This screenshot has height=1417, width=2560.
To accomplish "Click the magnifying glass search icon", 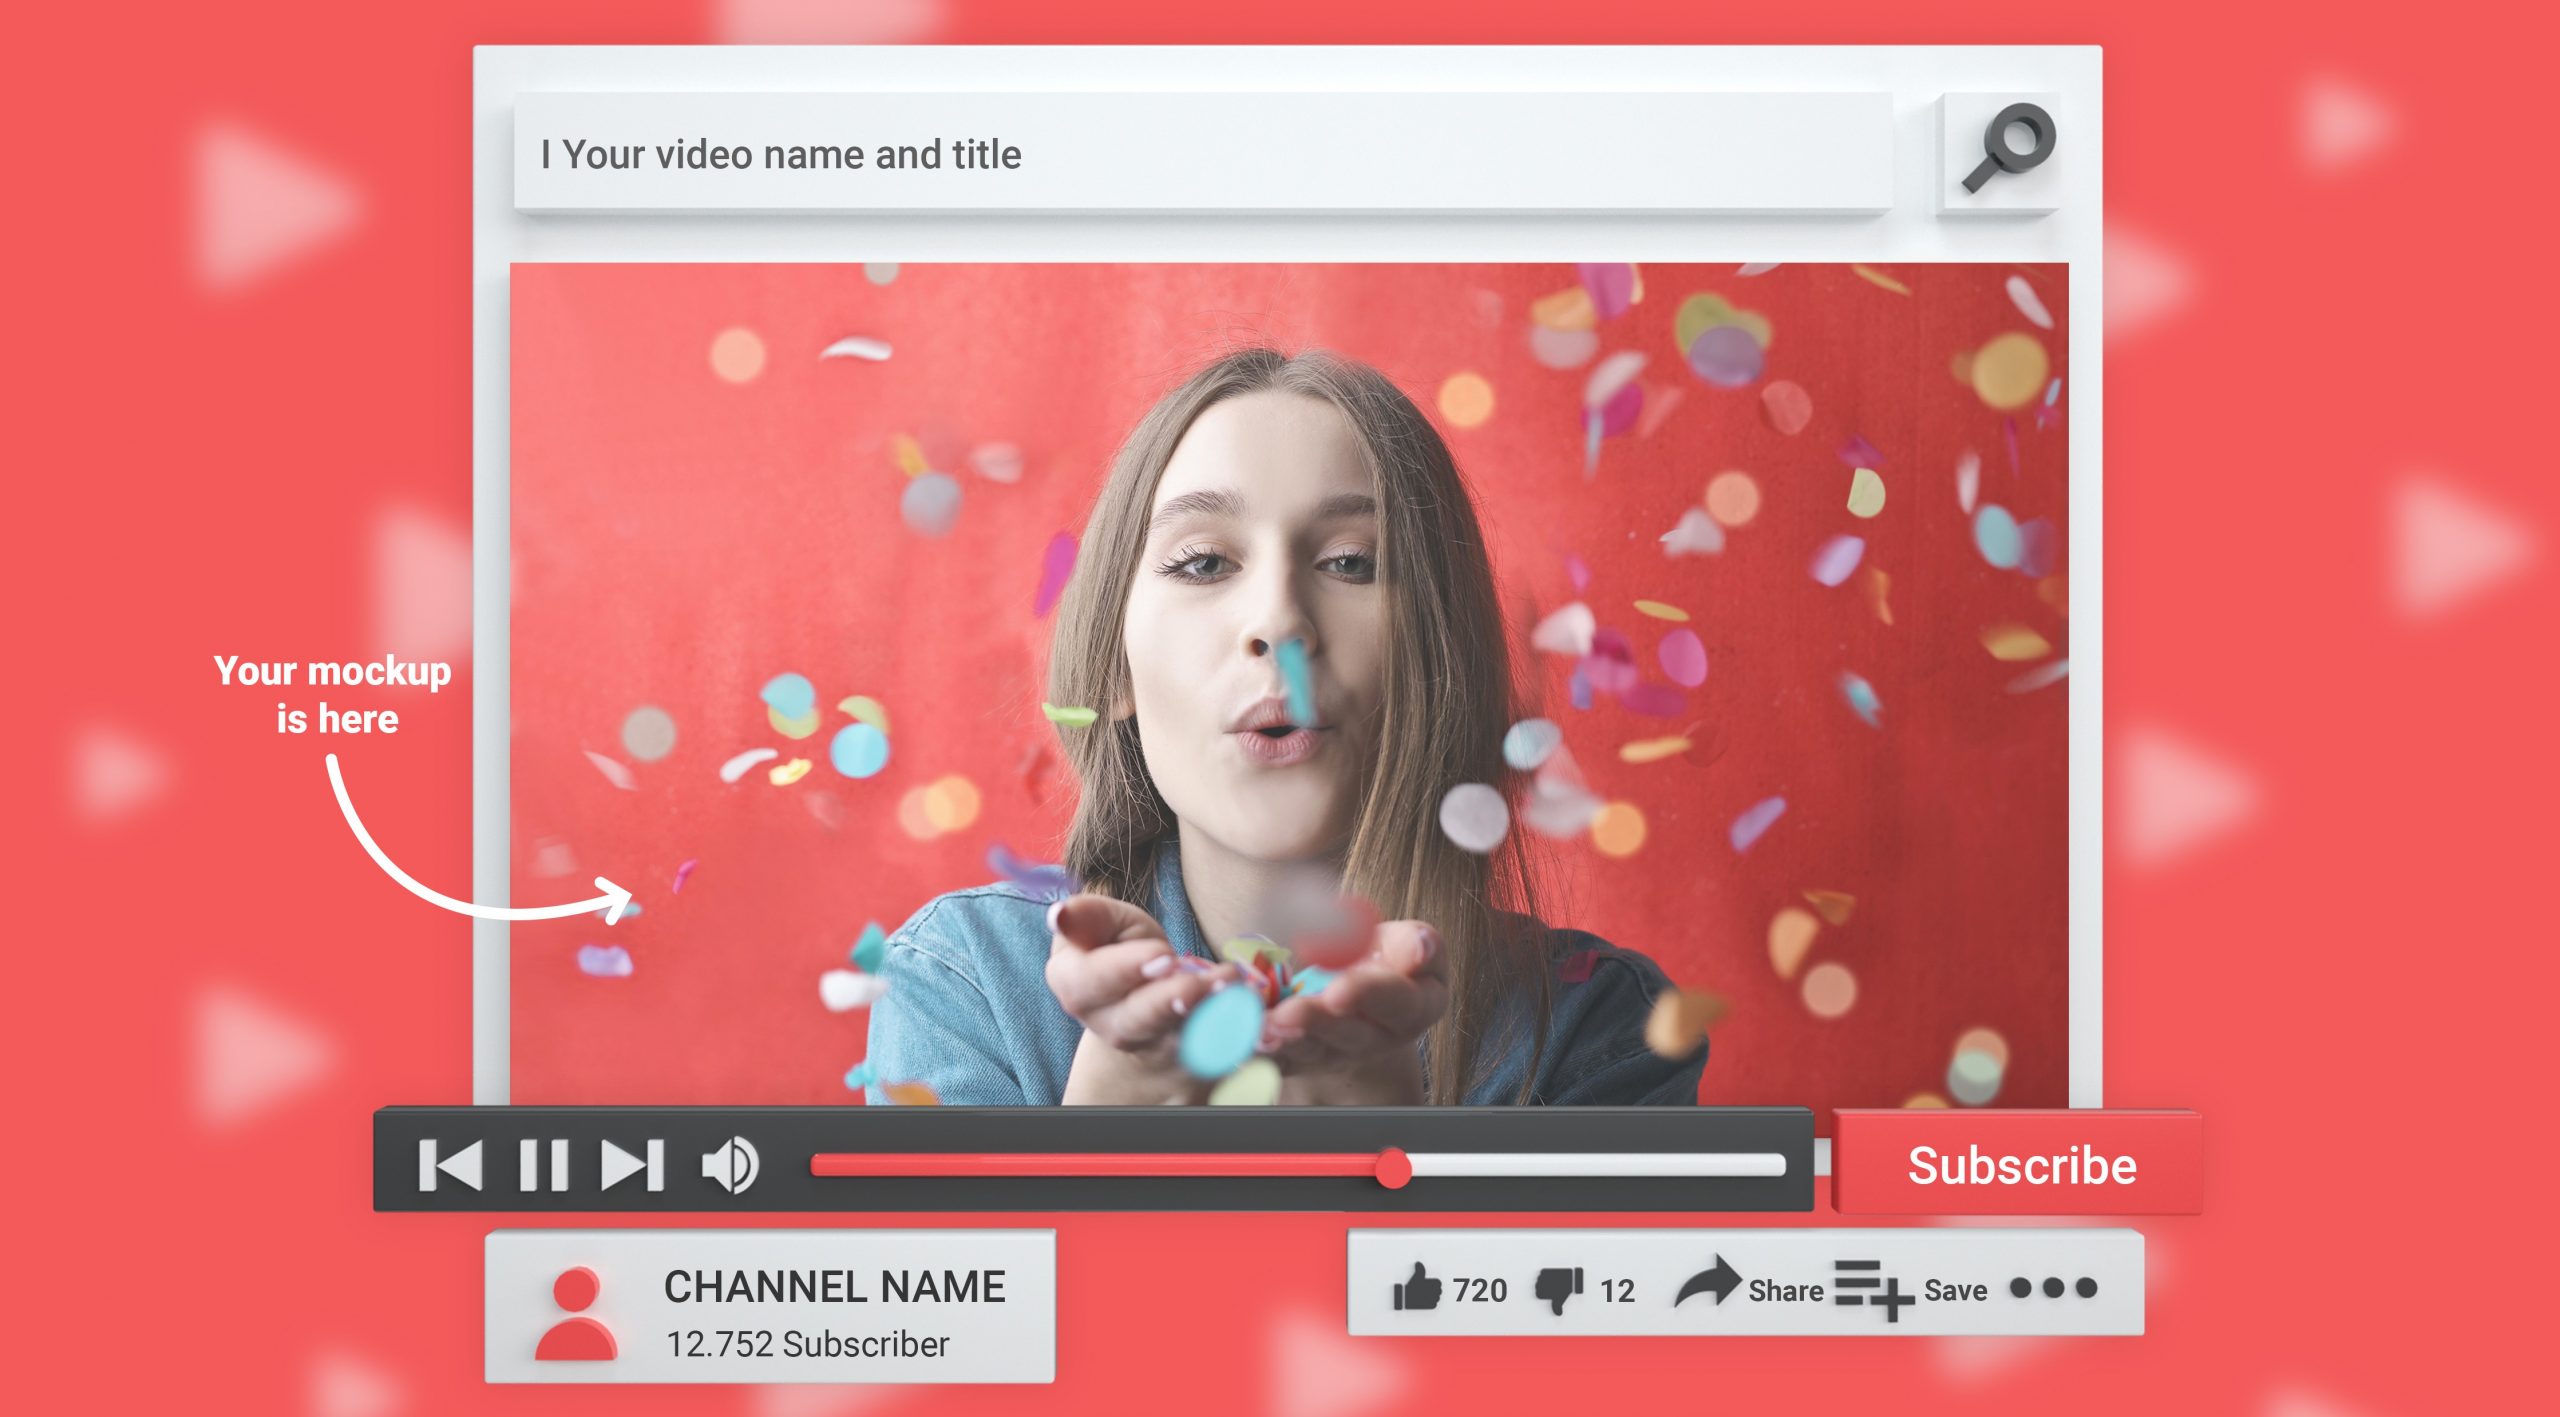I will coord(2008,148).
